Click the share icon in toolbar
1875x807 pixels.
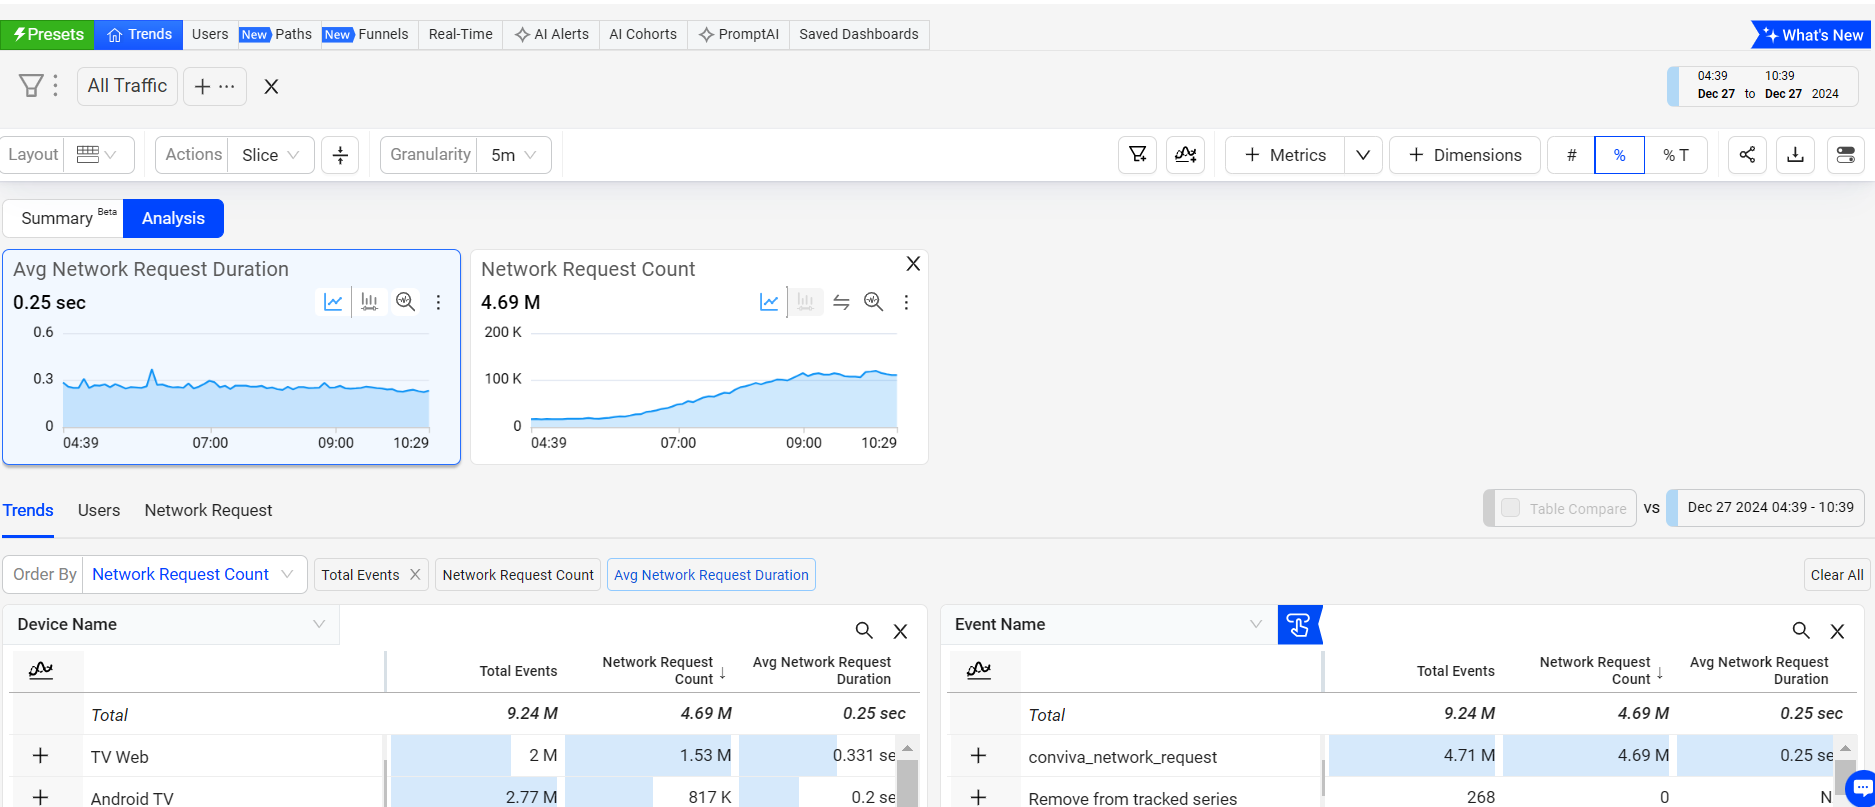(x=1747, y=155)
